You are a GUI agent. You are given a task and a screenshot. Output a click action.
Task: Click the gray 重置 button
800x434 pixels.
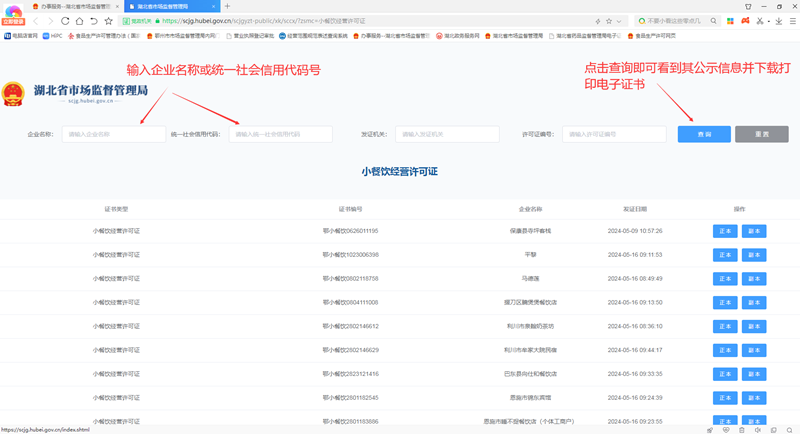point(761,134)
